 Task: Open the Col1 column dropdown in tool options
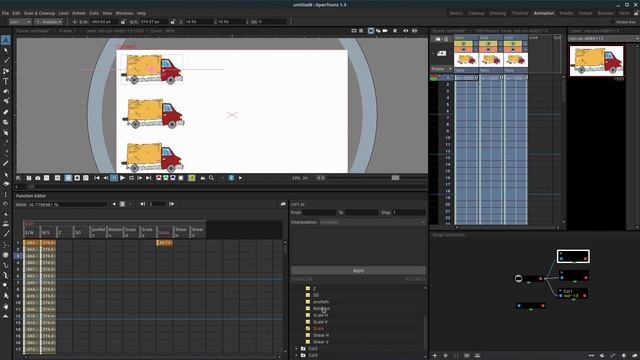(20, 22)
